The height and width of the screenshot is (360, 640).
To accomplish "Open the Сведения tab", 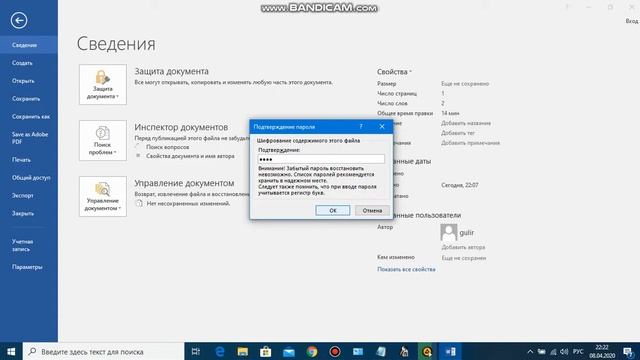I will pos(29,45).
